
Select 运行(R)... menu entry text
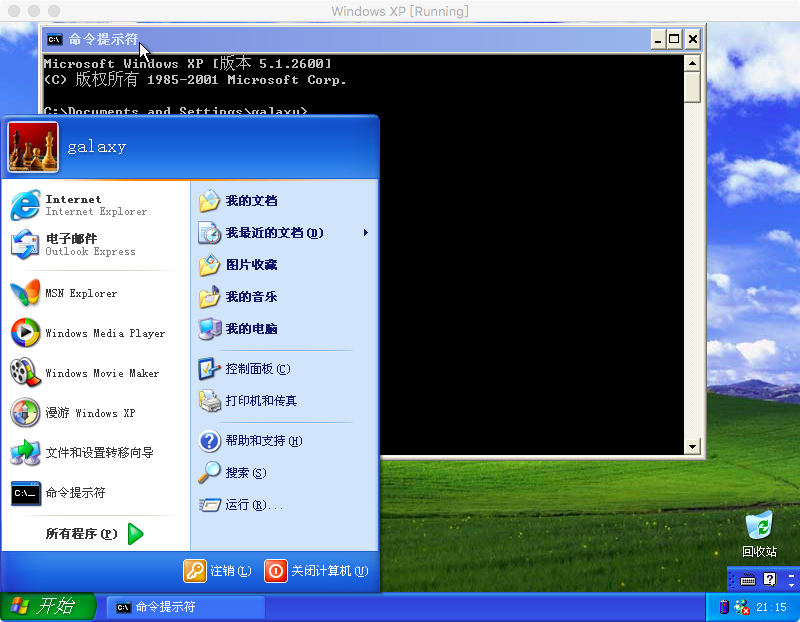254,505
